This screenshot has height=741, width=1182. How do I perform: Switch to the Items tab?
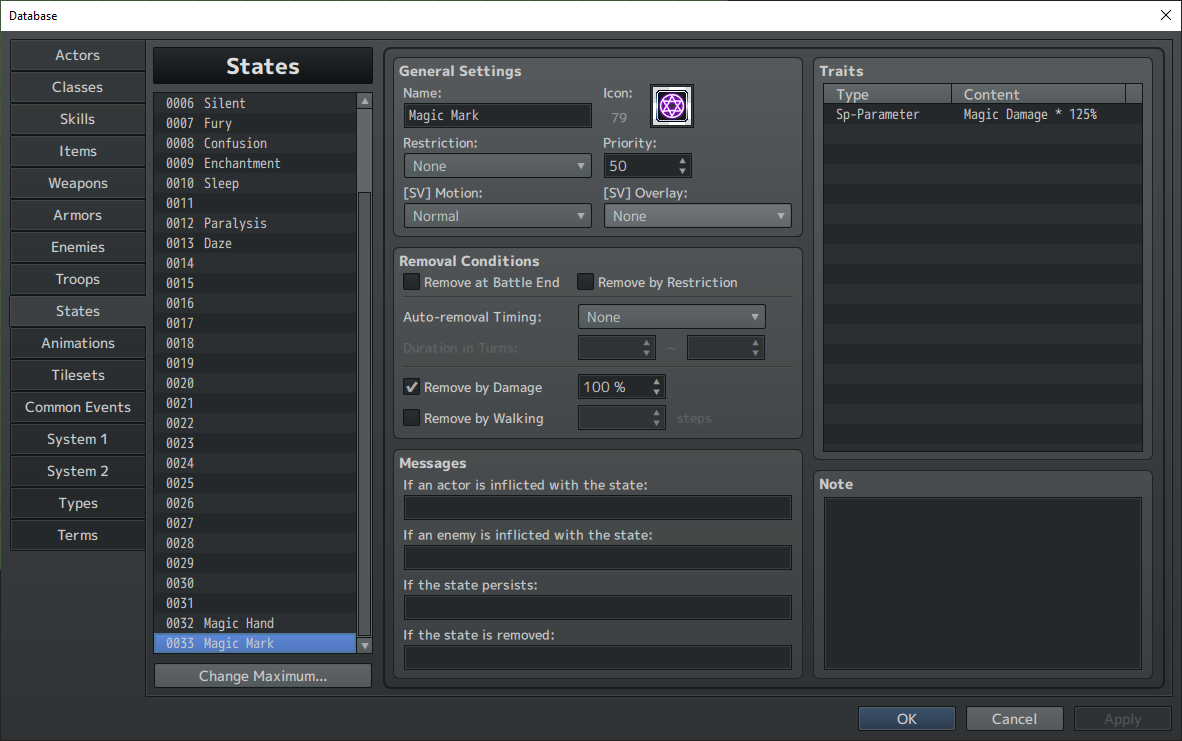click(78, 151)
